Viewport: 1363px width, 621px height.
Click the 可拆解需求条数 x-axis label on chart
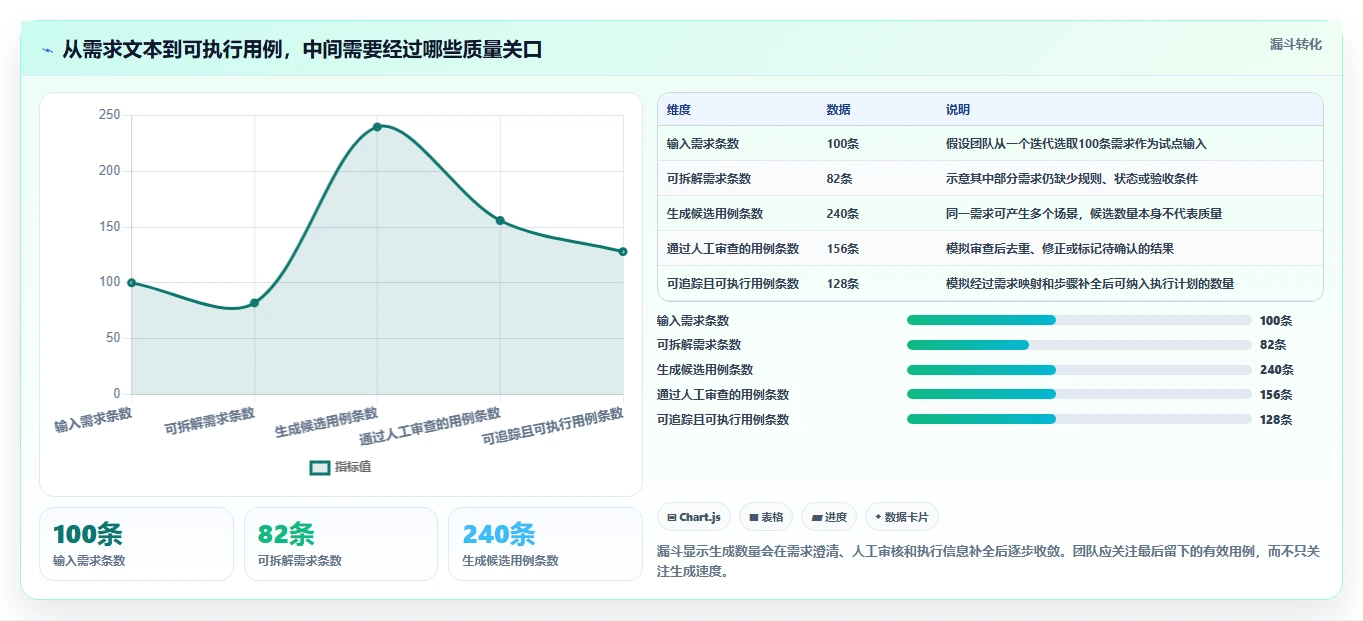click(x=210, y=420)
